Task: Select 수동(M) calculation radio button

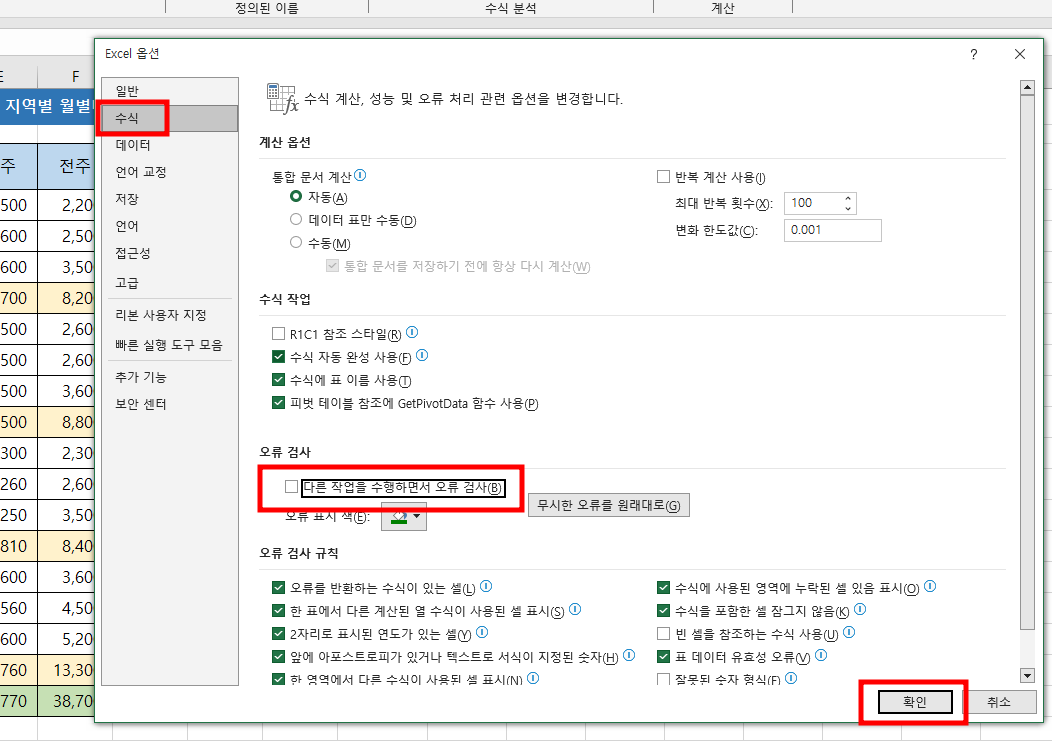Action: pos(296,242)
